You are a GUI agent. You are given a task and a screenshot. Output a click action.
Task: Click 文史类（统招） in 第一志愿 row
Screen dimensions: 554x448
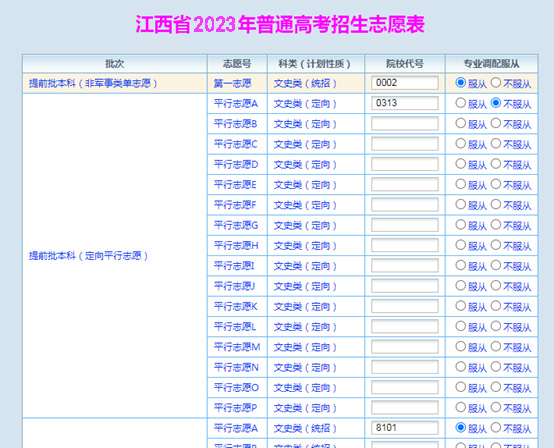(305, 83)
